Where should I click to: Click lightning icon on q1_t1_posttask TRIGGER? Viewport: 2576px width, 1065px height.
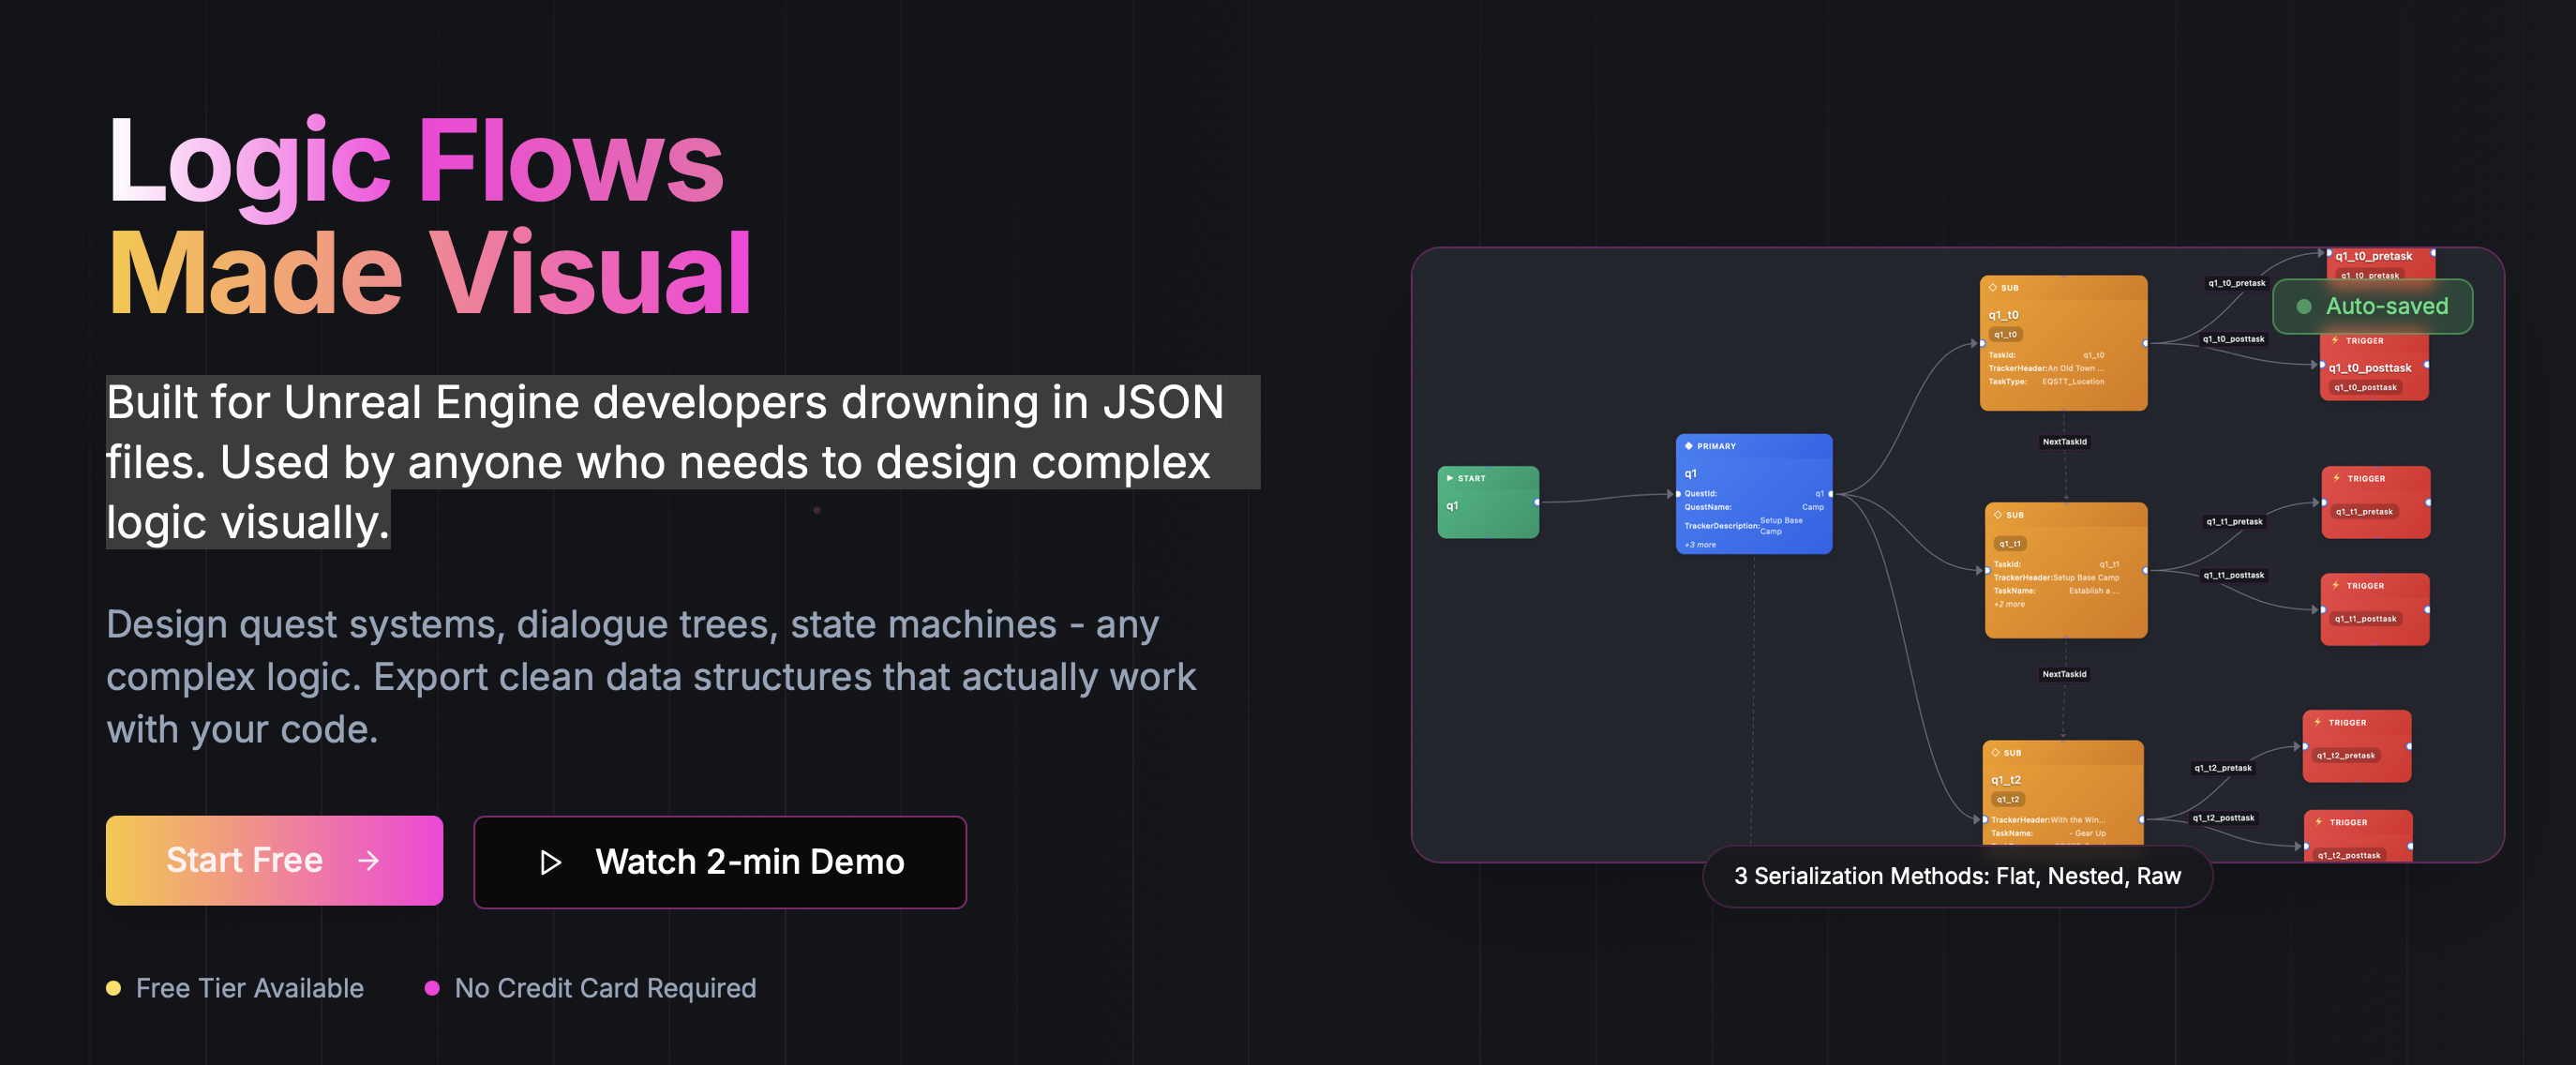point(2336,585)
